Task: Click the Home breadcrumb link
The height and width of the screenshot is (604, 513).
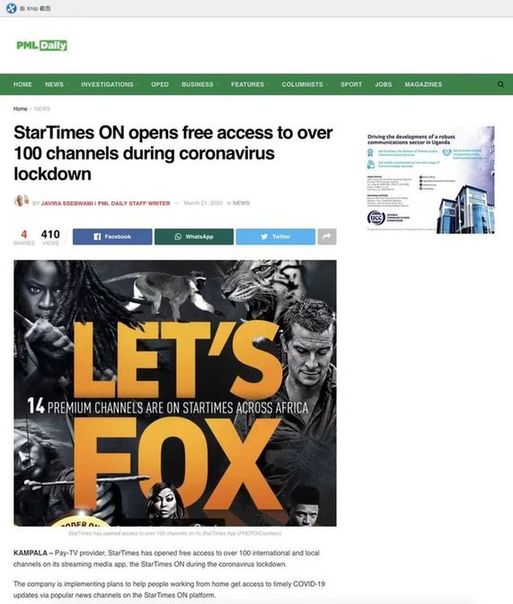Action: click(x=20, y=109)
